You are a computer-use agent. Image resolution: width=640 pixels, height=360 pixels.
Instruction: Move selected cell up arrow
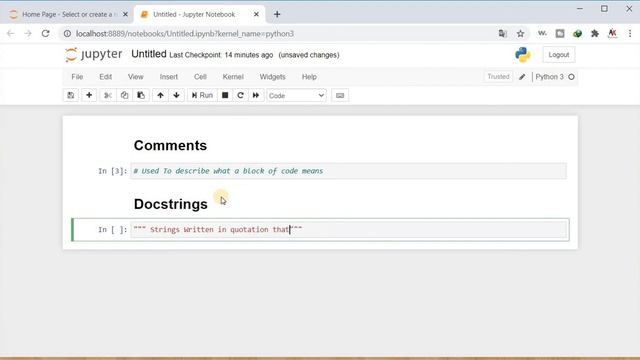[160, 96]
